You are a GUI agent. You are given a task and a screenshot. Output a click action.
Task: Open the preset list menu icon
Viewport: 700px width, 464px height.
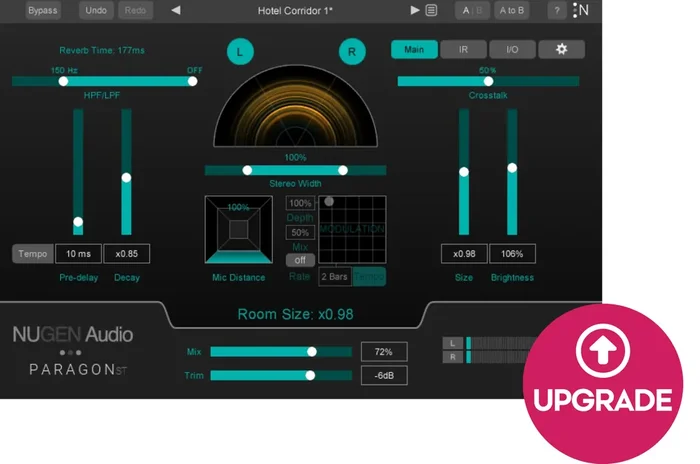point(431,10)
